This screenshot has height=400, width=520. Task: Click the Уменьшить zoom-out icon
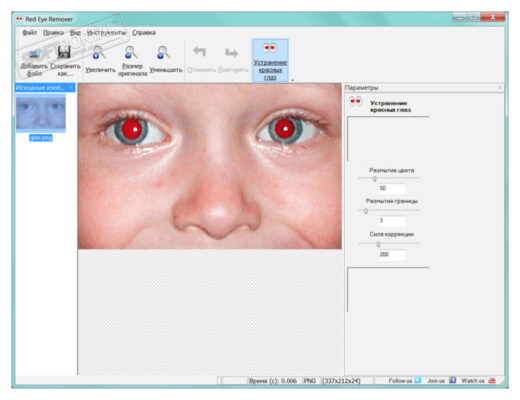163,53
